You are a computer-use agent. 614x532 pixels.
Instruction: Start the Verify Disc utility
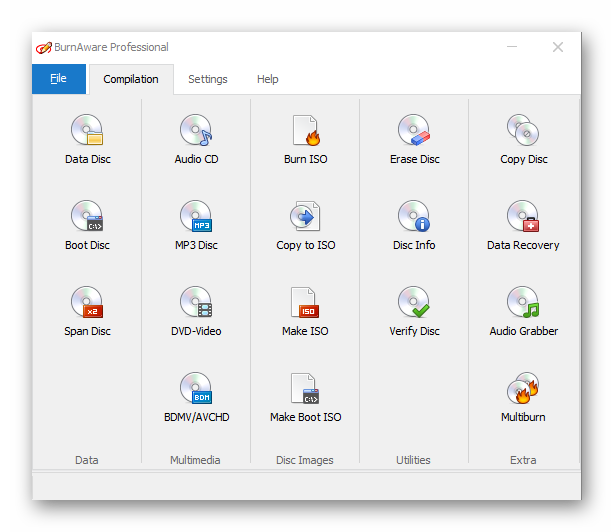[x=414, y=312]
